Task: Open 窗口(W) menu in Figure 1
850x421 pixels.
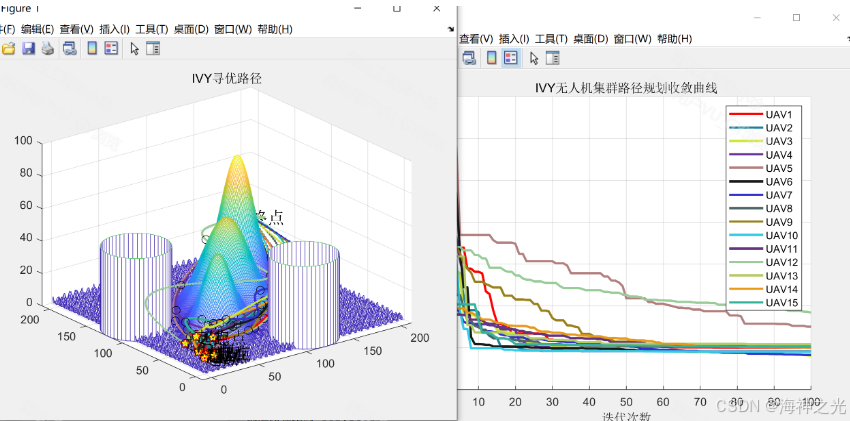Action: [233, 29]
